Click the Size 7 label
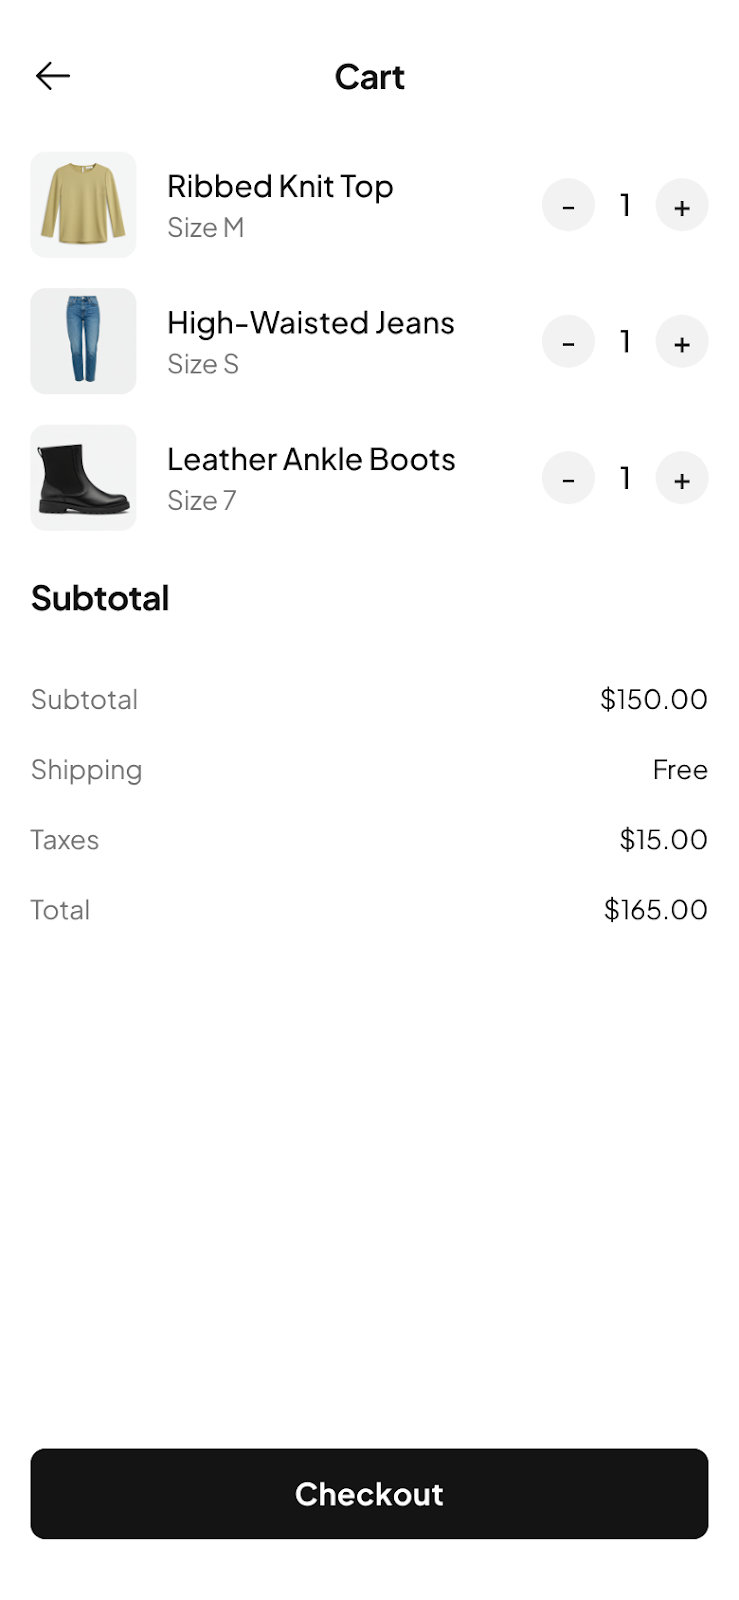 (202, 501)
